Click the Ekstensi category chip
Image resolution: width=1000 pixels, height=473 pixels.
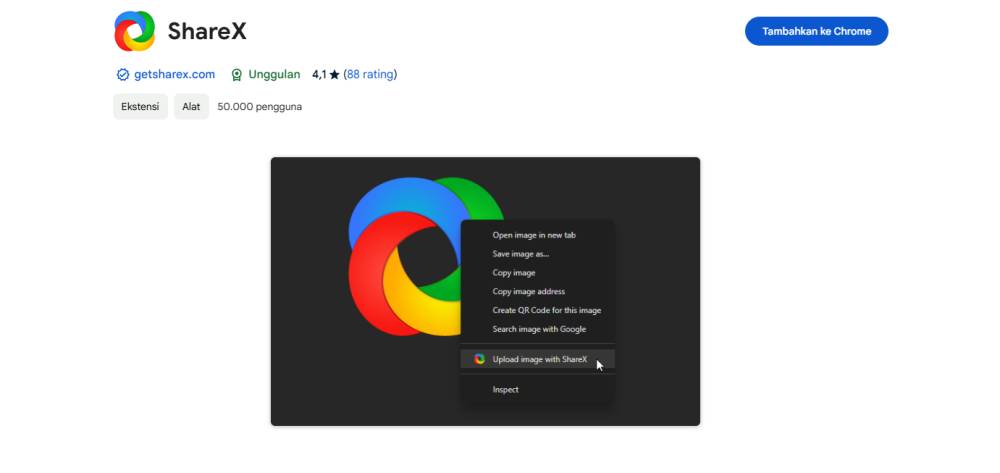[x=140, y=106]
